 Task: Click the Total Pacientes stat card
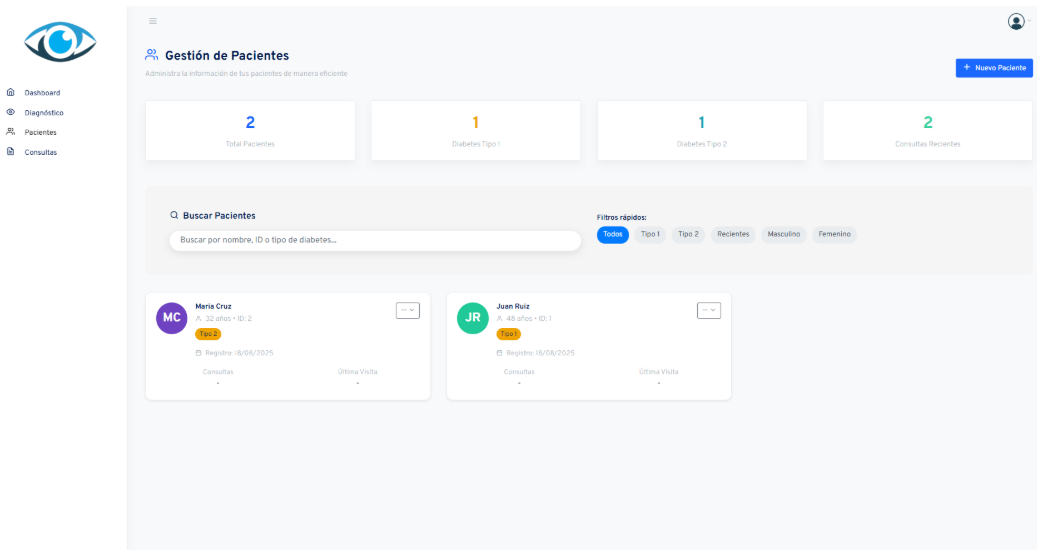click(x=250, y=130)
